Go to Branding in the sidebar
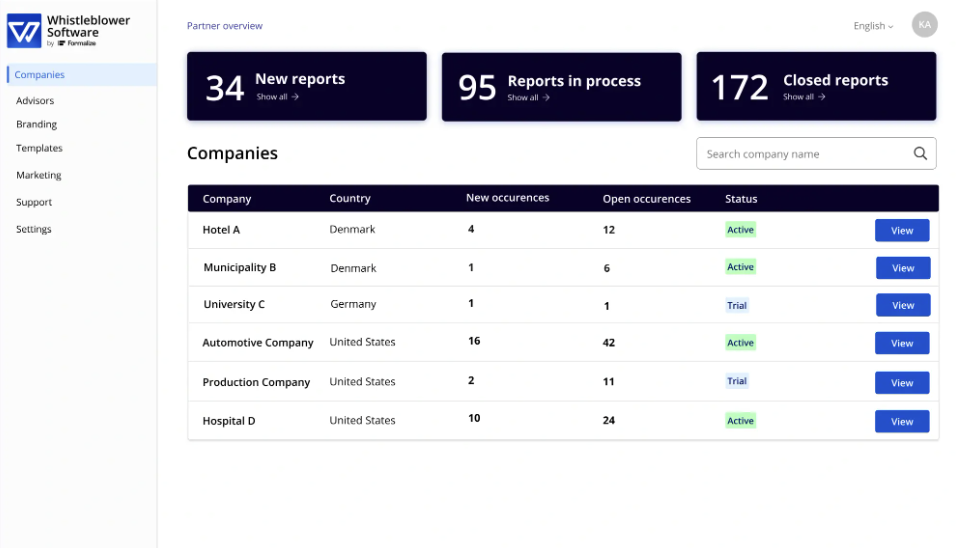Viewport: 956px width, 548px height. tap(36, 125)
